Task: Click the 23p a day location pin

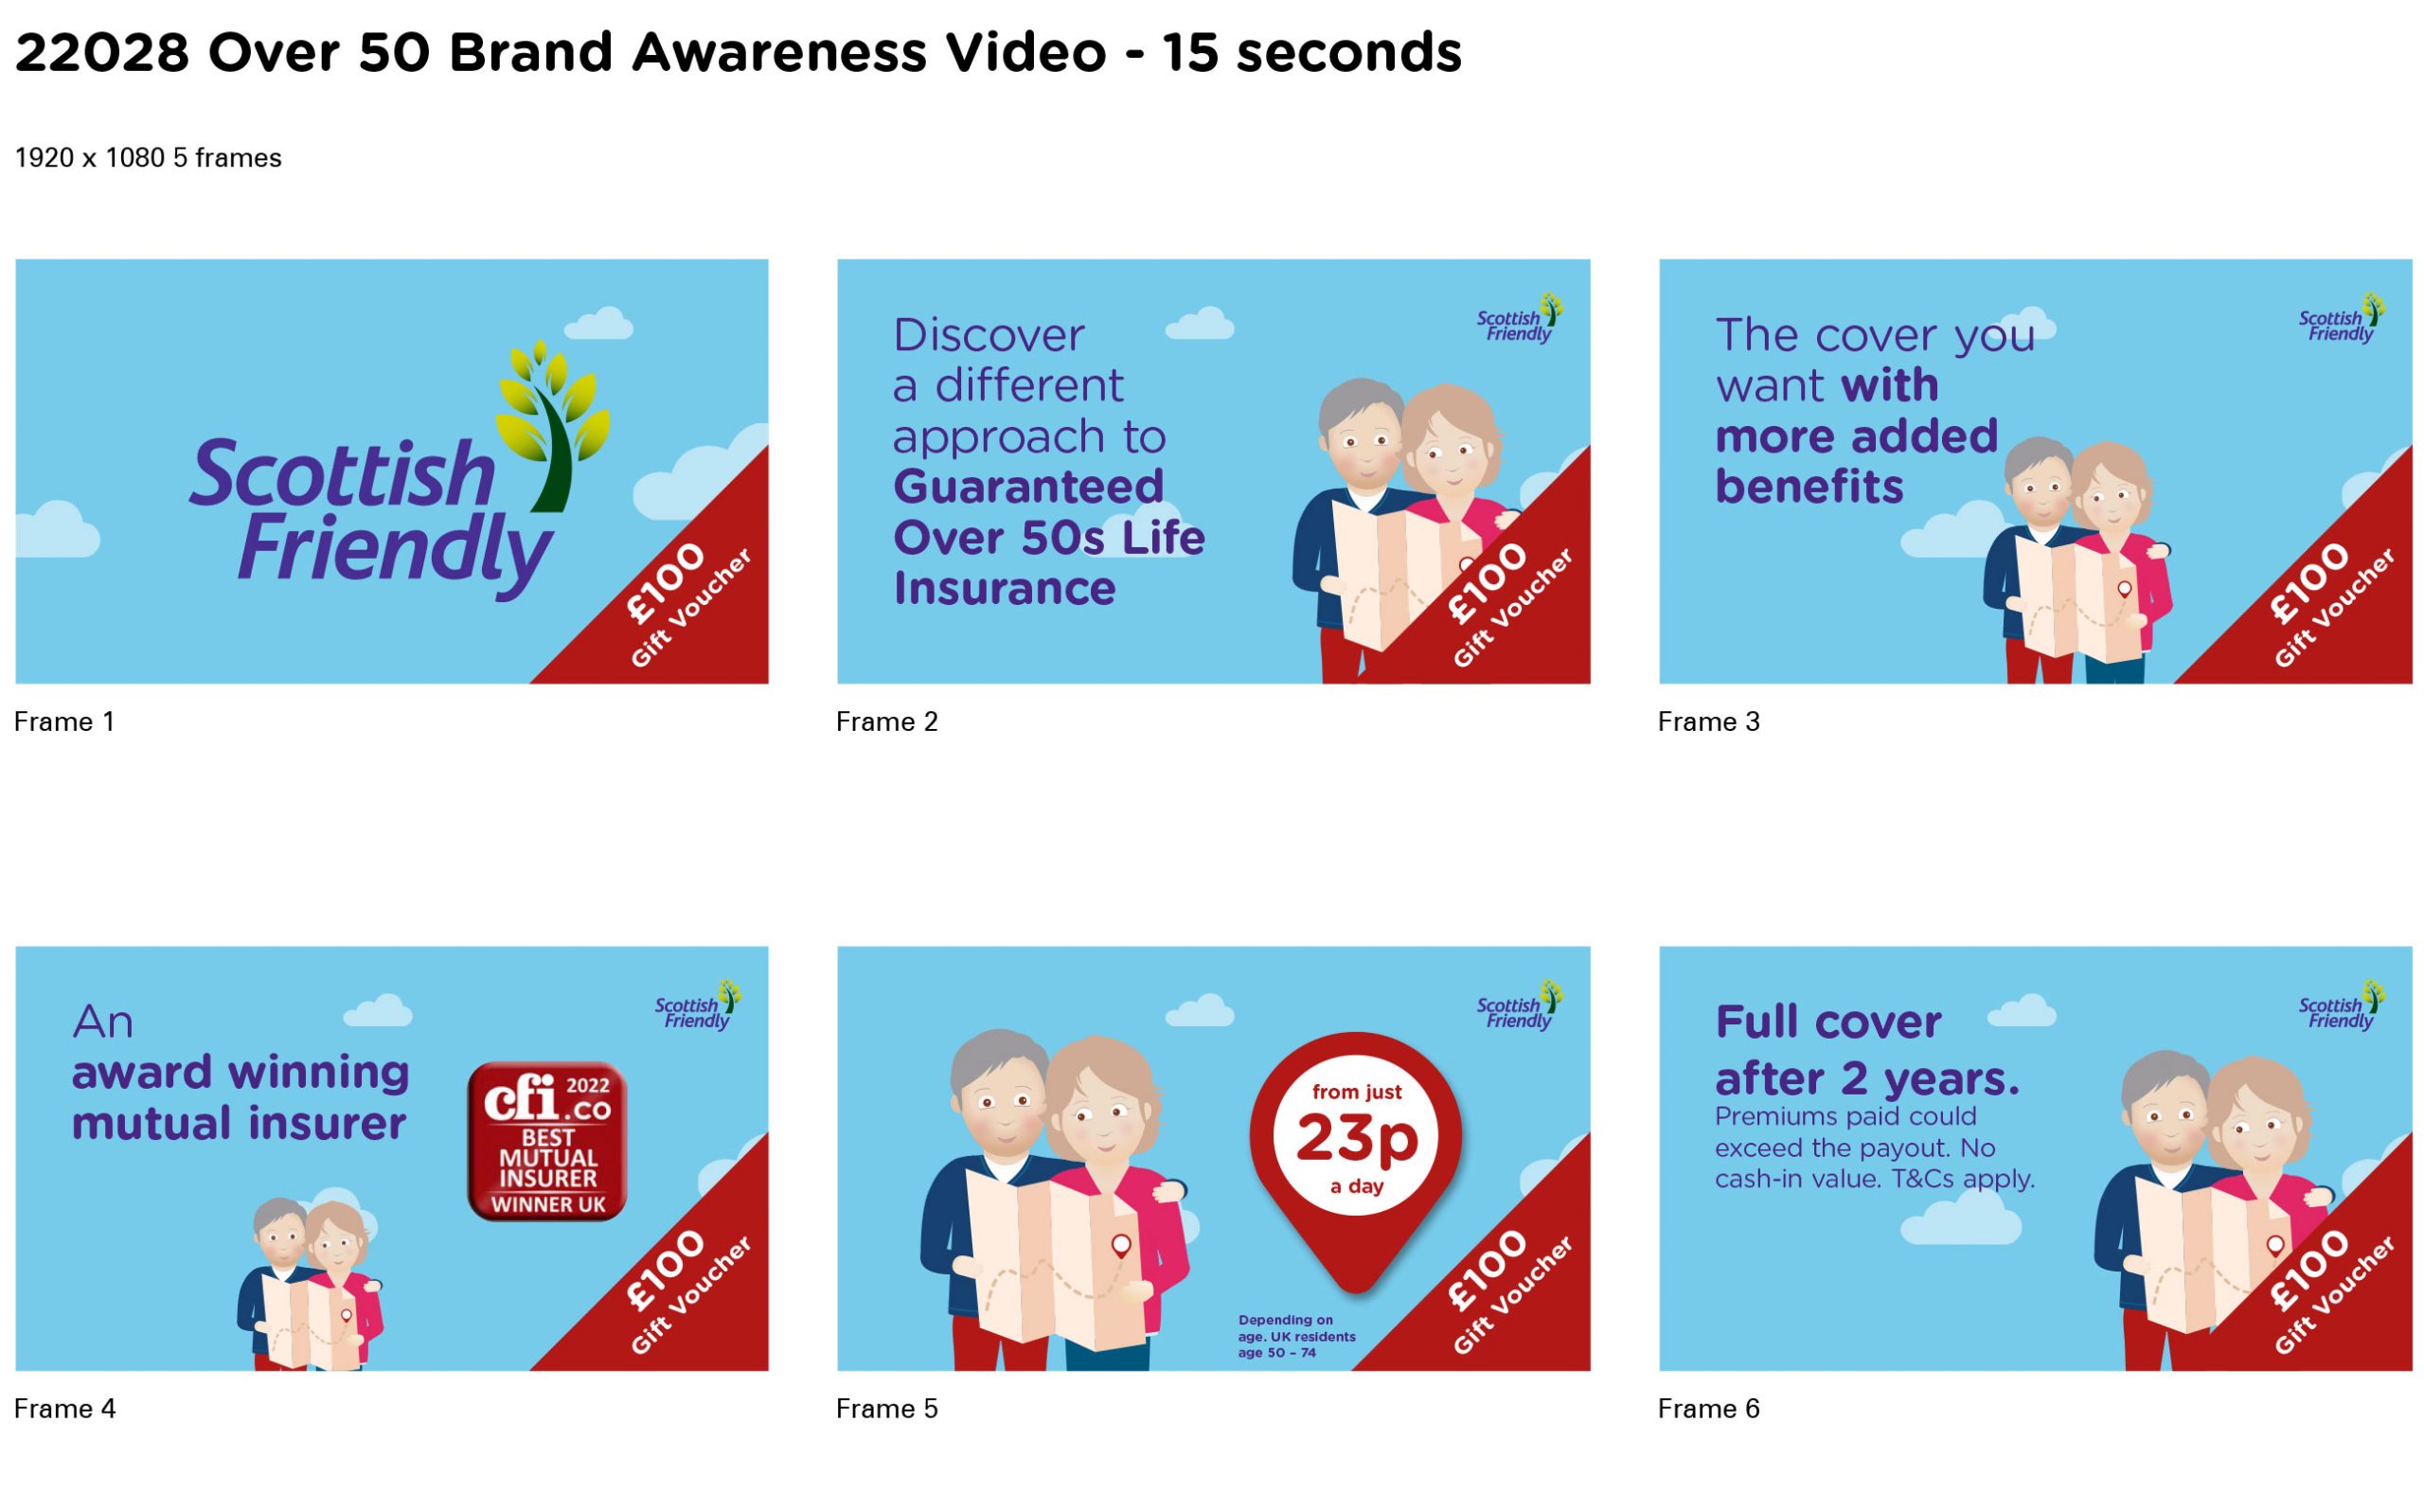Action: [1356, 1162]
